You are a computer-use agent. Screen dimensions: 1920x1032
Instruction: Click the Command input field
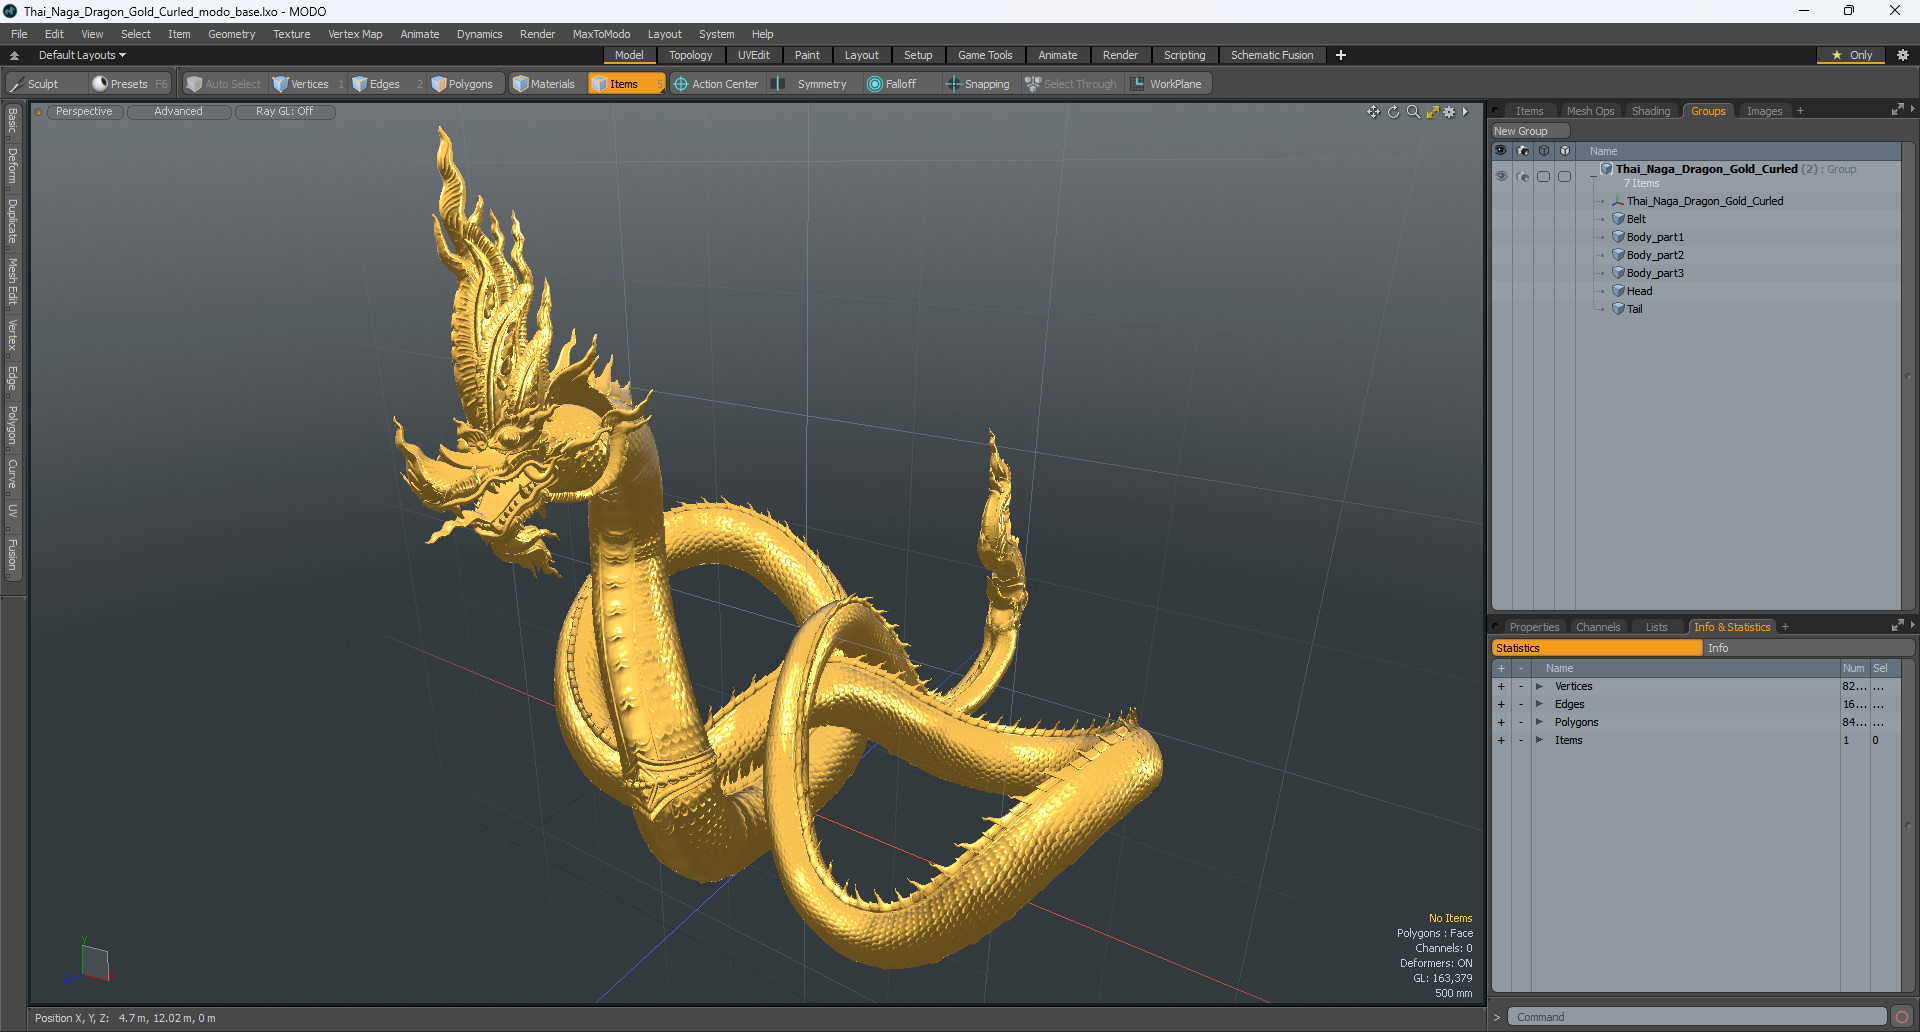pyautogui.click(x=1697, y=1017)
